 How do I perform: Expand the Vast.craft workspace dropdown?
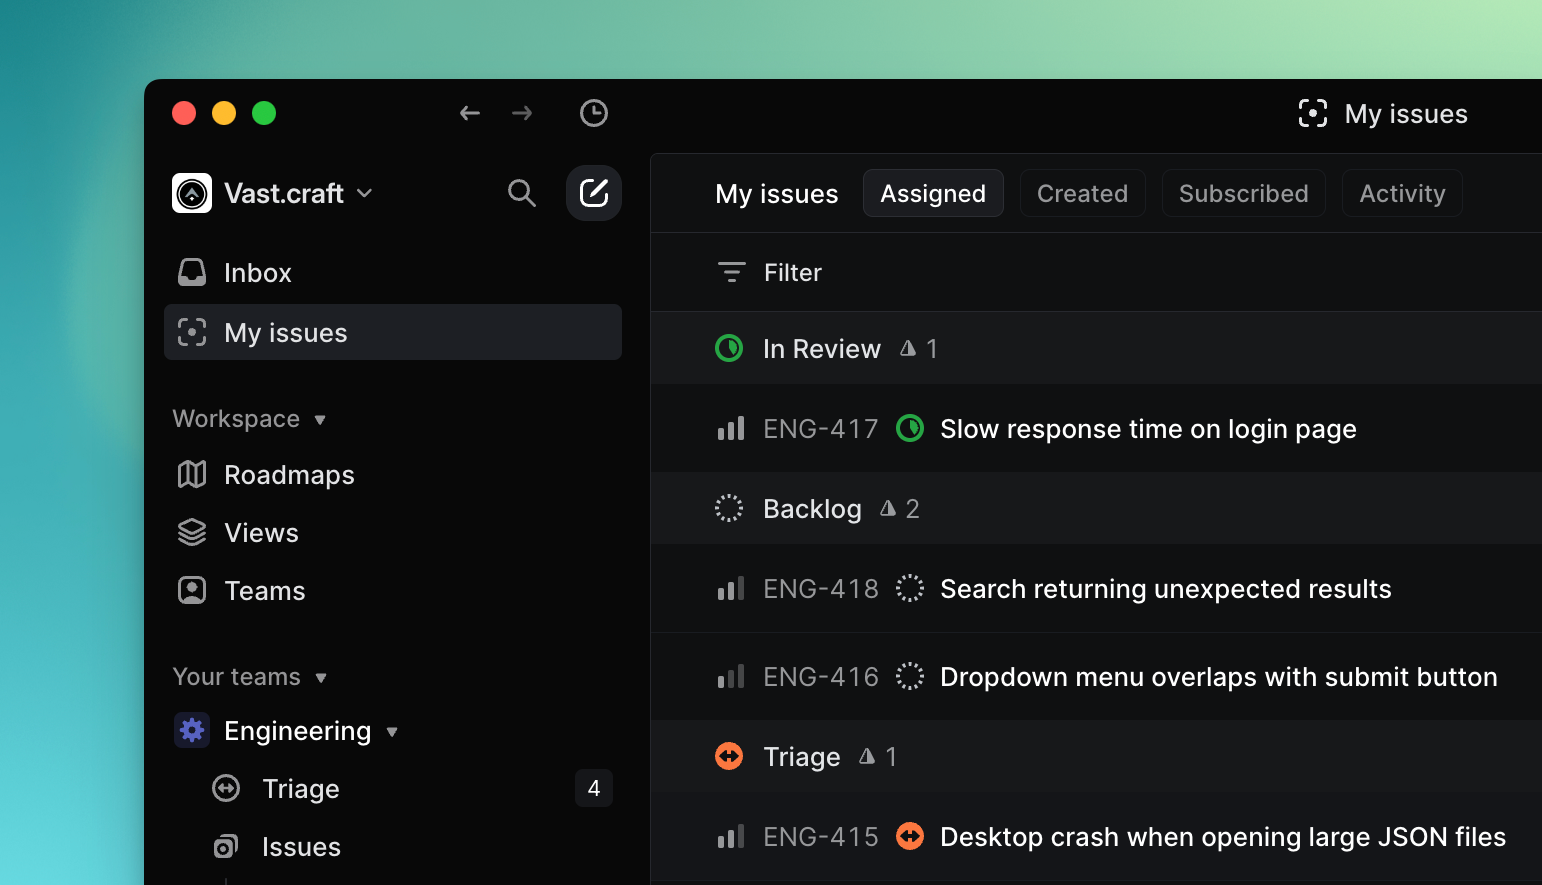[x=364, y=193]
